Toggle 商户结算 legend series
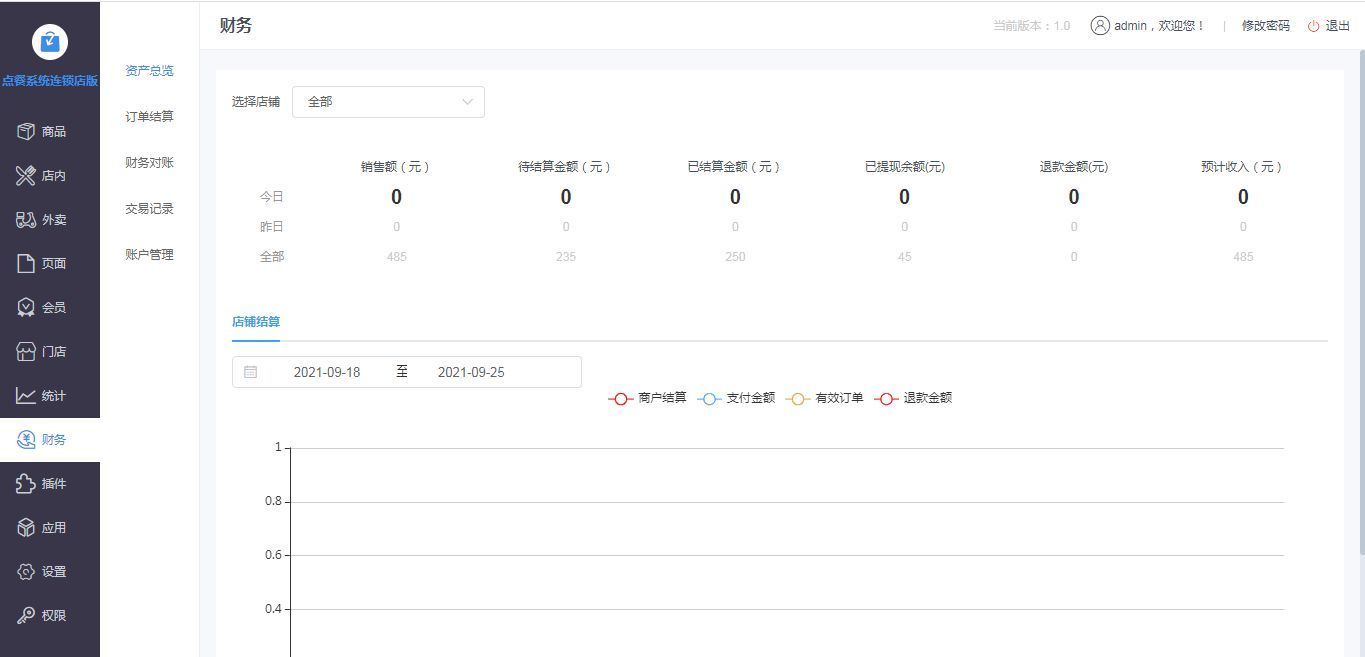This screenshot has height=657, width=1365. (648, 398)
